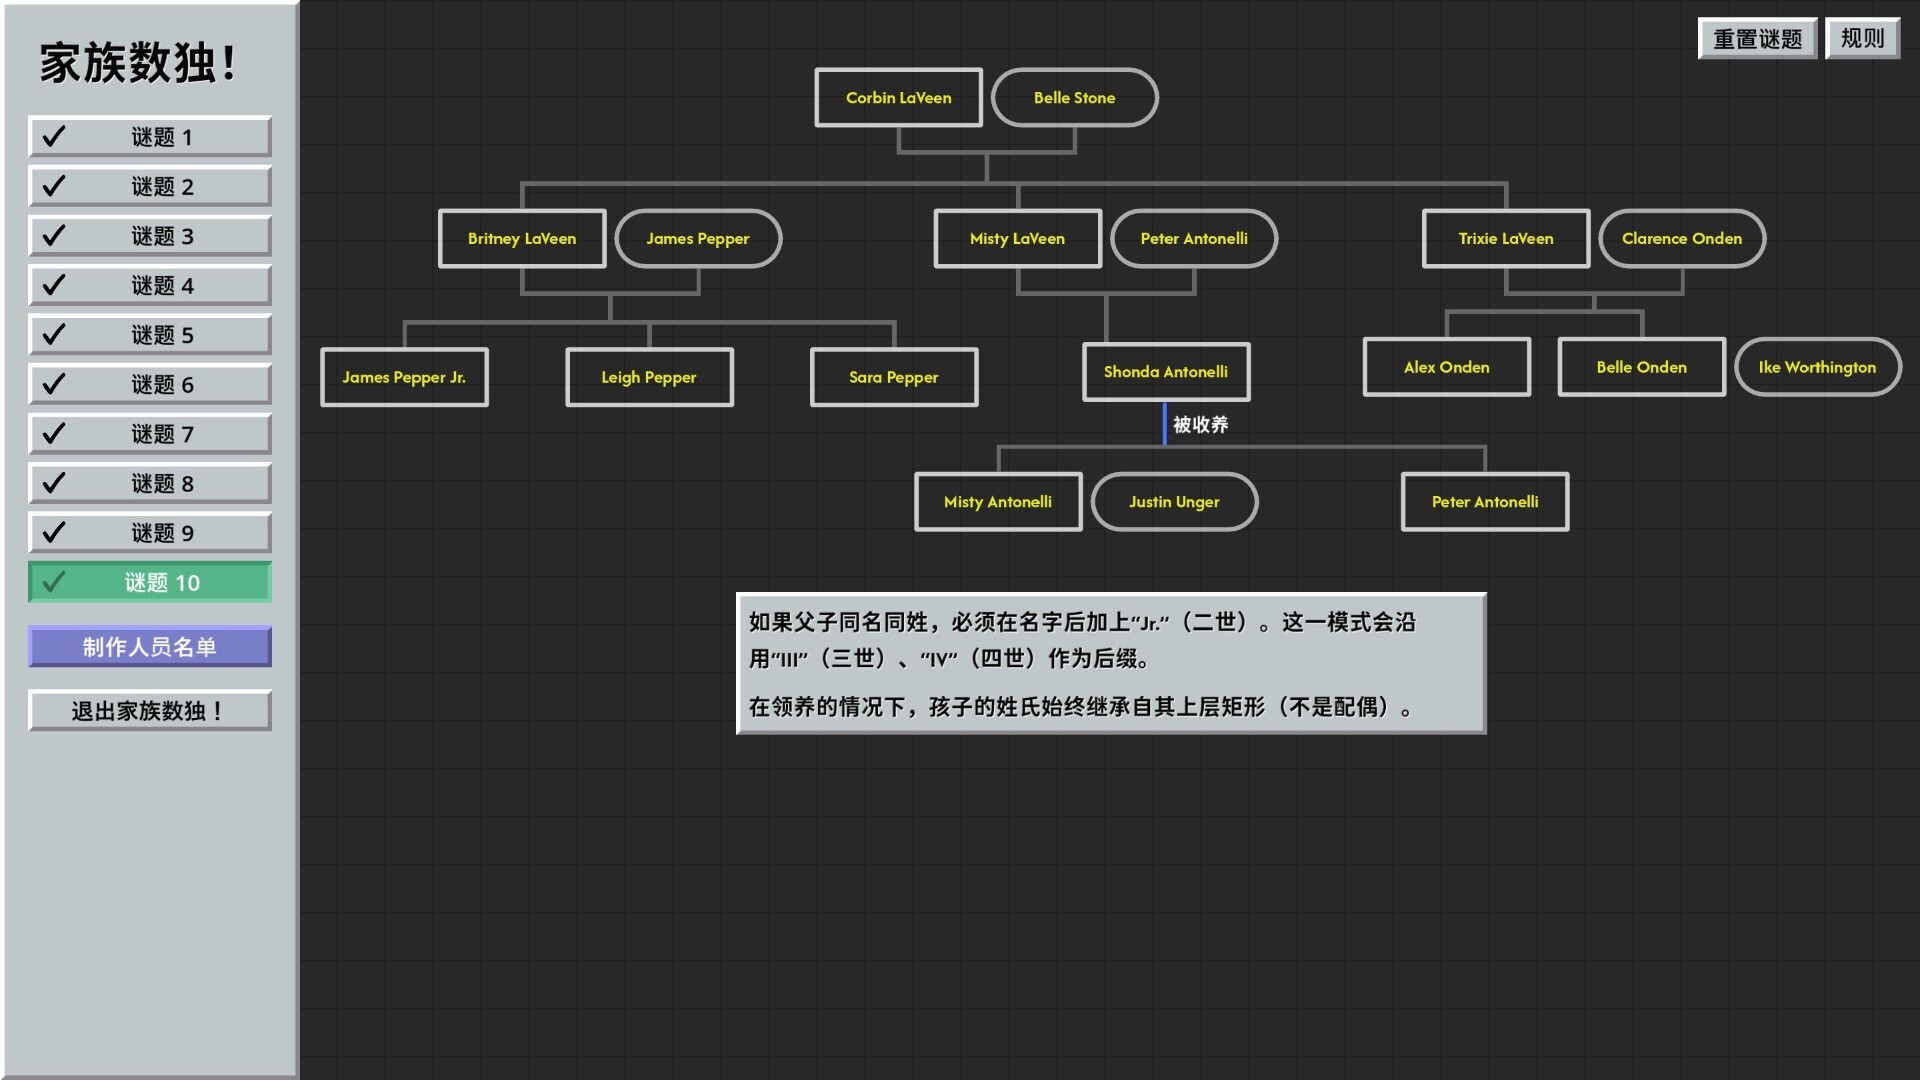Open the rules (规则) button

[1862, 39]
